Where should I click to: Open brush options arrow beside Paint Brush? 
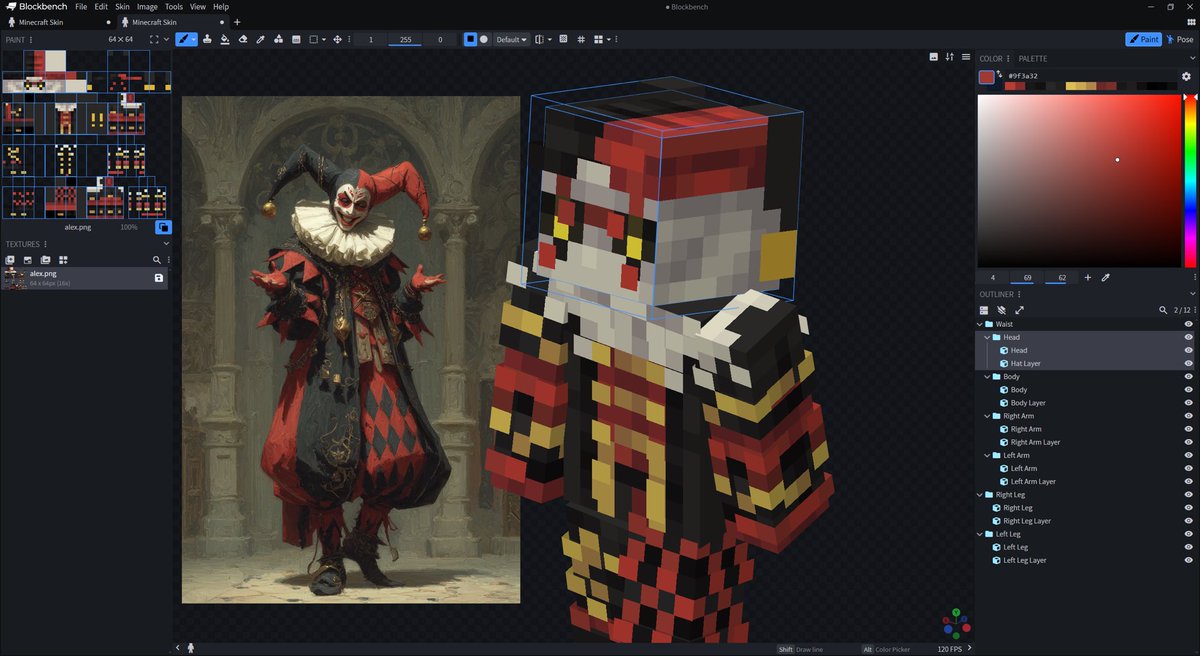click(194, 39)
